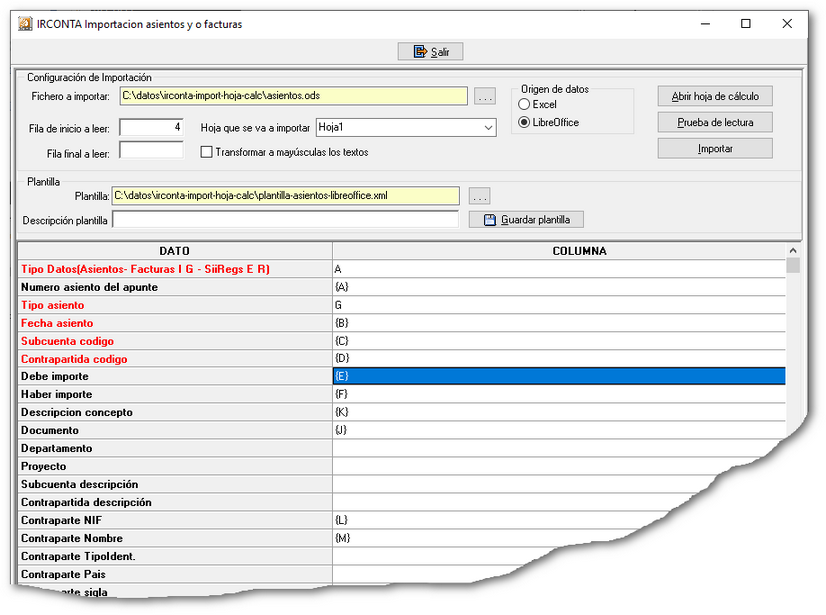Select the Contraparte Nombre row label
Image resolution: width=826 pixels, height=615 pixels.
pyautogui.click(x=175, y=538)
